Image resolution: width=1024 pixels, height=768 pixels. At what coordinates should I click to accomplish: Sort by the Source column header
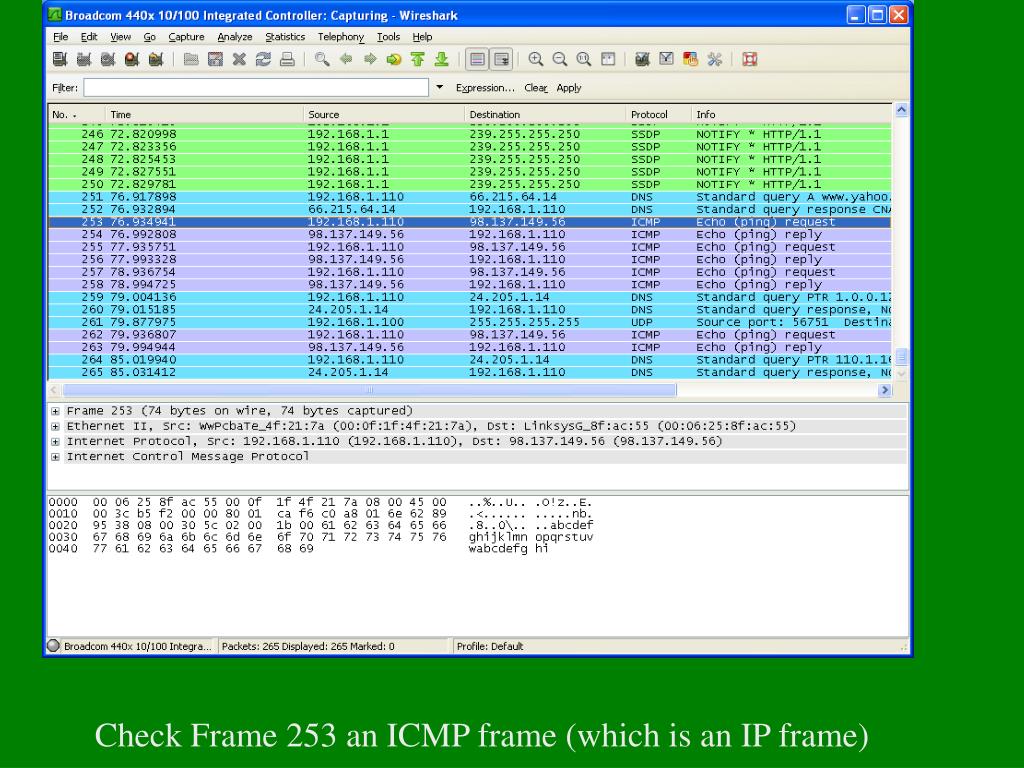[x=384, y=114]
